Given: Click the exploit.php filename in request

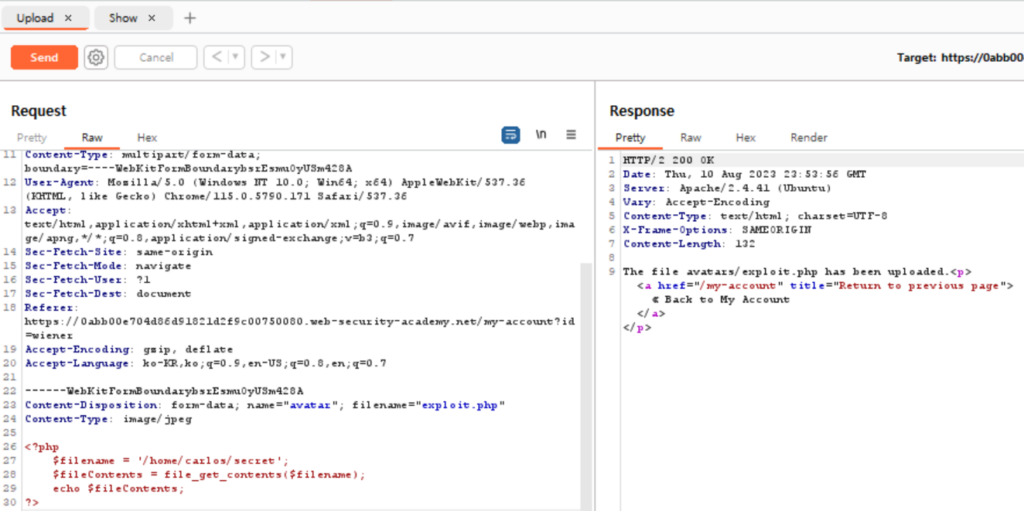Looking at the screenshot, I should coord(462,405).
